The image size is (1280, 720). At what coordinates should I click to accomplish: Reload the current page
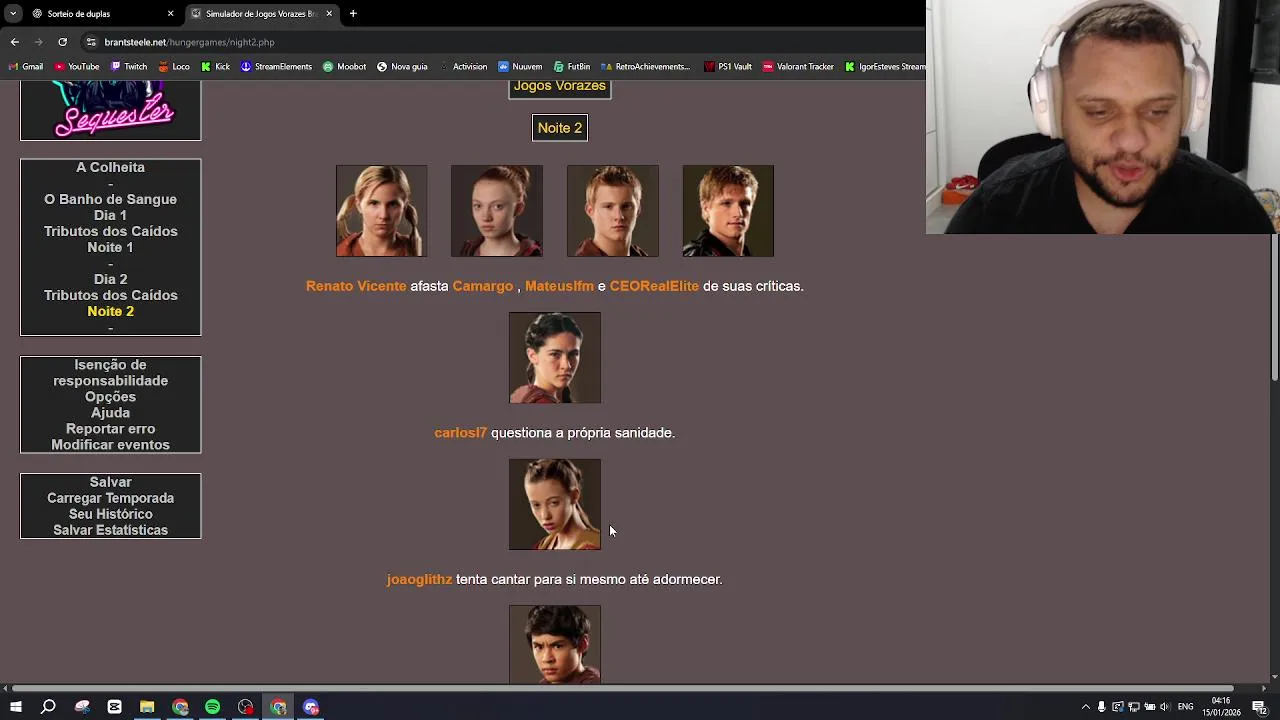[62, 42]
